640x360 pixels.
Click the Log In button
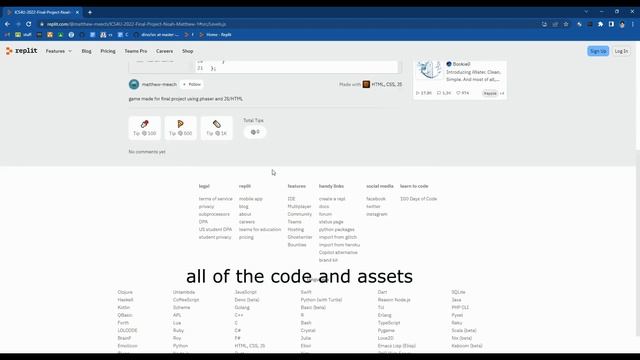[621, 51]
